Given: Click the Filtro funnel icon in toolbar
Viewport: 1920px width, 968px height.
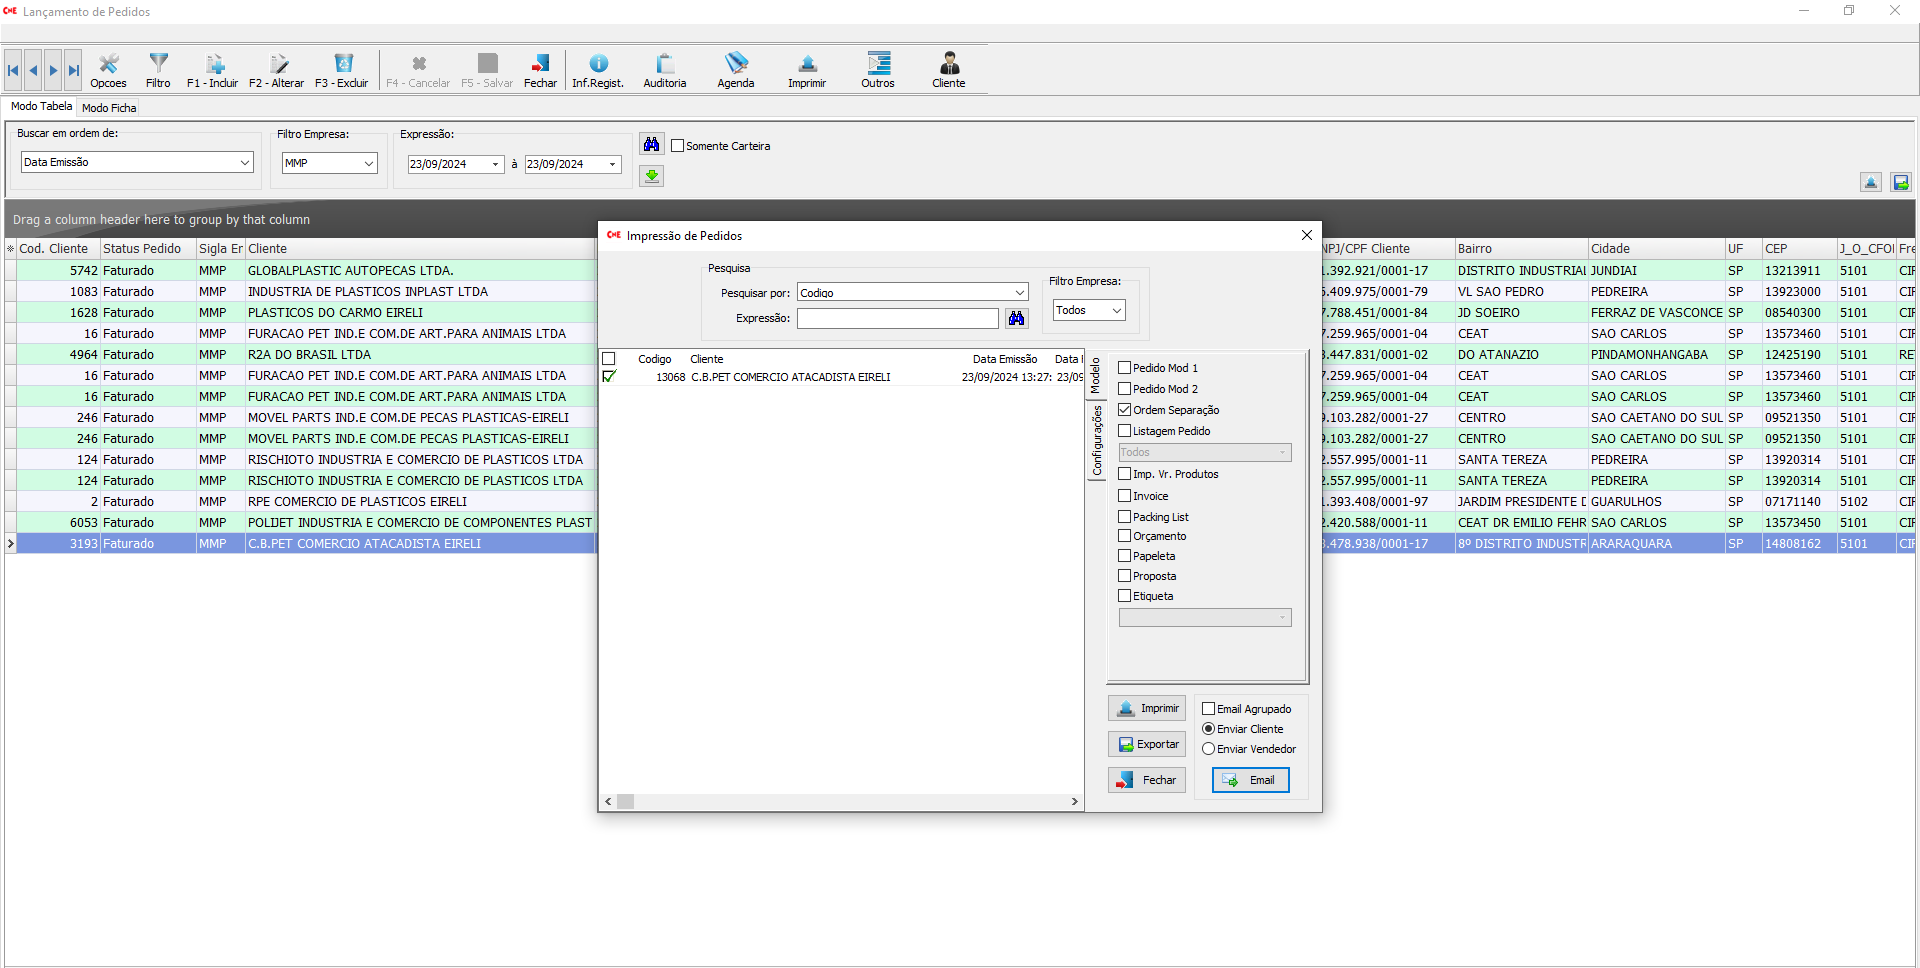Looking at the screenshot, I should coord(158,70).
